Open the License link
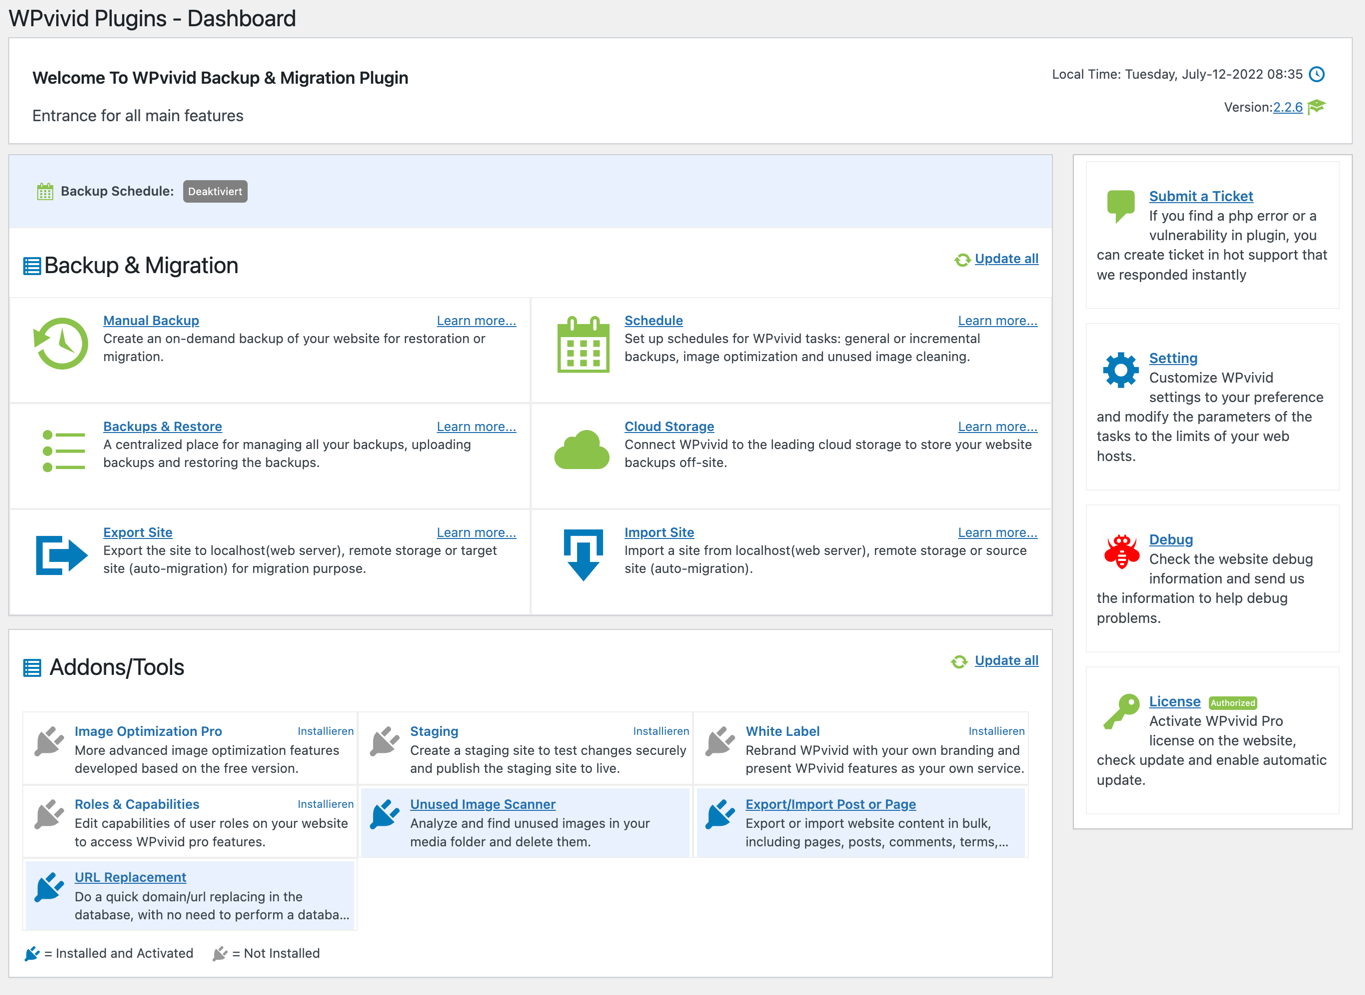 [x=1174, y=701]
